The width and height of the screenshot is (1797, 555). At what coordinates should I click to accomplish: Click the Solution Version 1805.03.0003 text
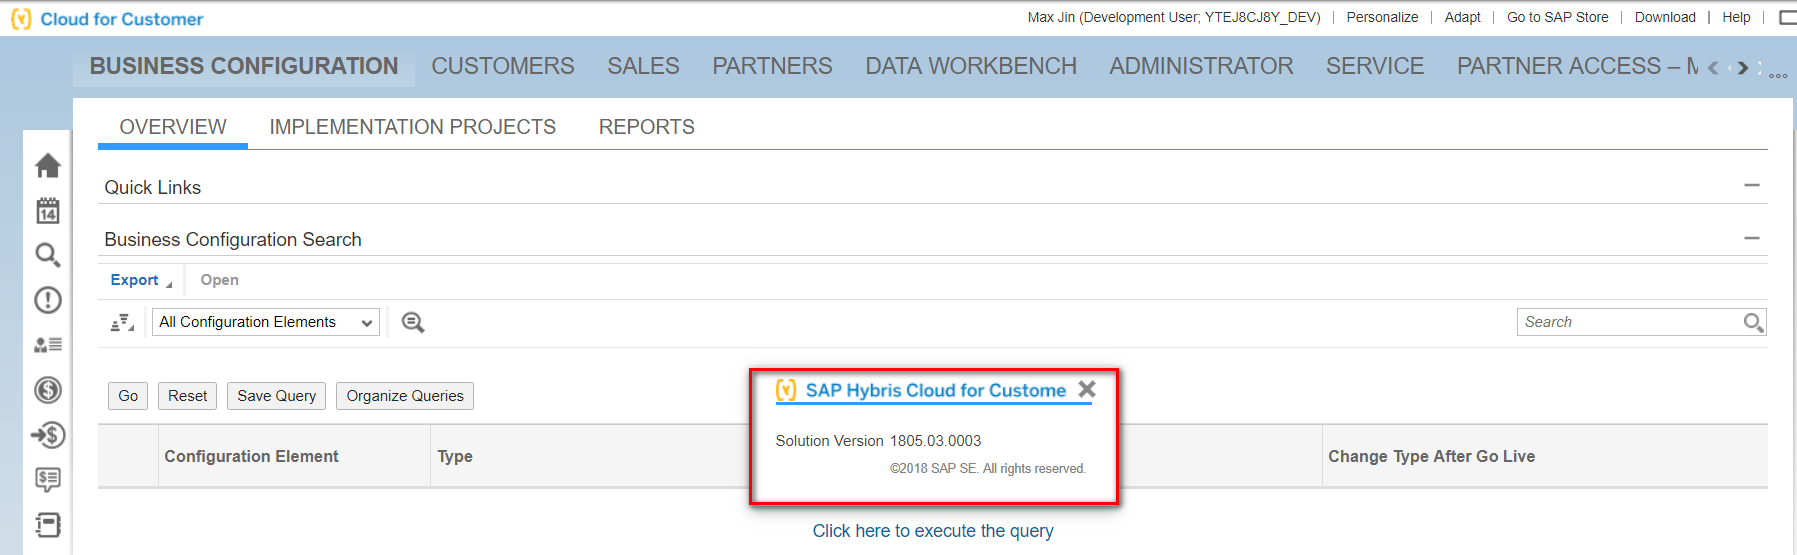coord(878,441)
